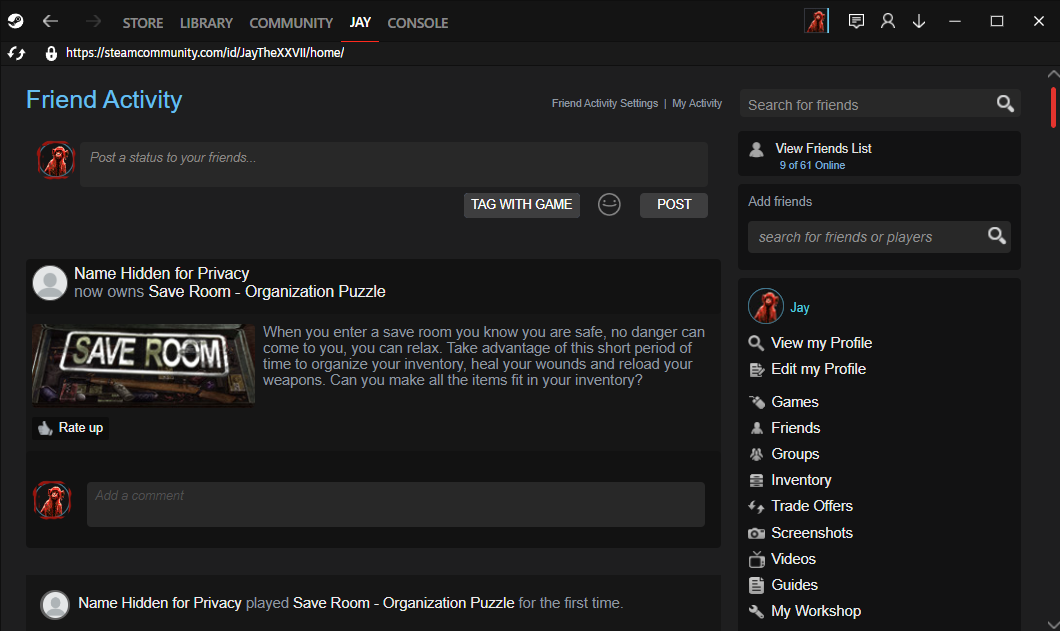The image size is (1060, 631).
Task: Click the POST button
Action: [x=674, y=205]
